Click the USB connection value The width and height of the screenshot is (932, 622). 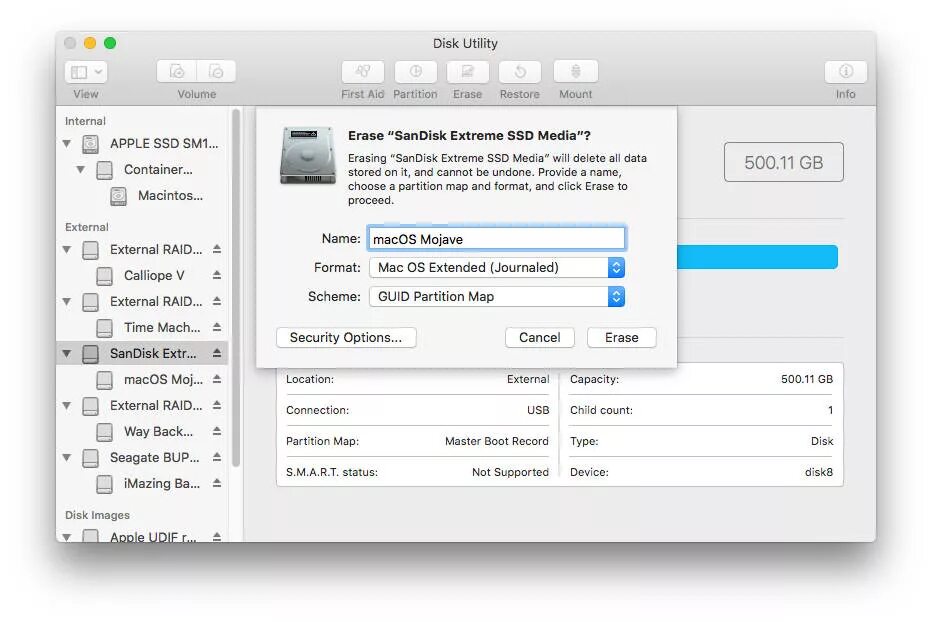pos(538,410)
